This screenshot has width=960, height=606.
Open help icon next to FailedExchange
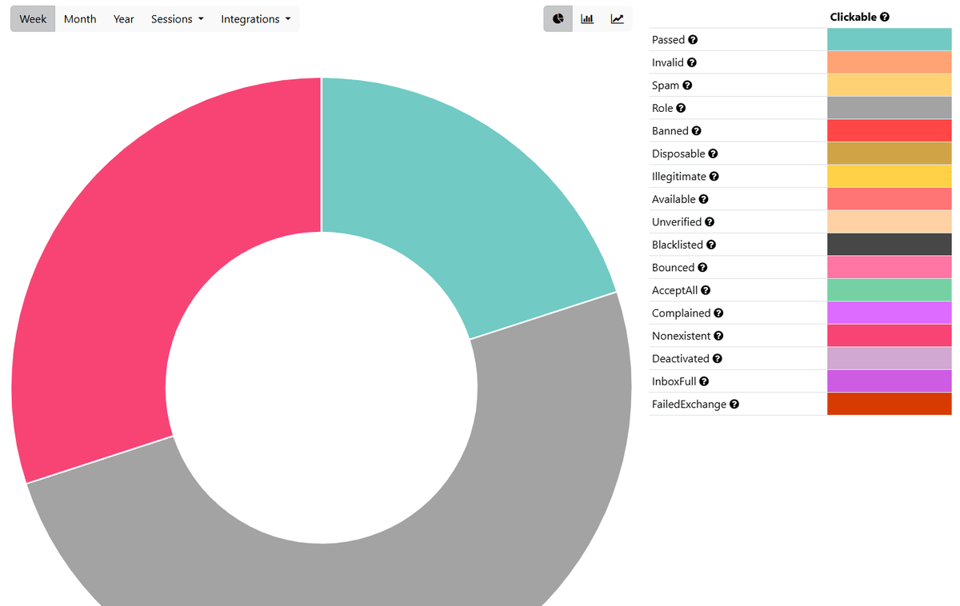(734, 404)
